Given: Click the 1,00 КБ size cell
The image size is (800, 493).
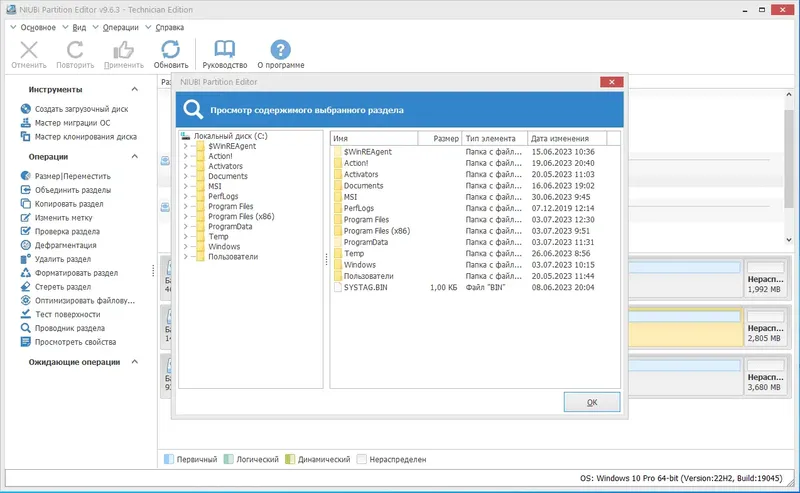Looking at the screenshot, I should point(443,287).
